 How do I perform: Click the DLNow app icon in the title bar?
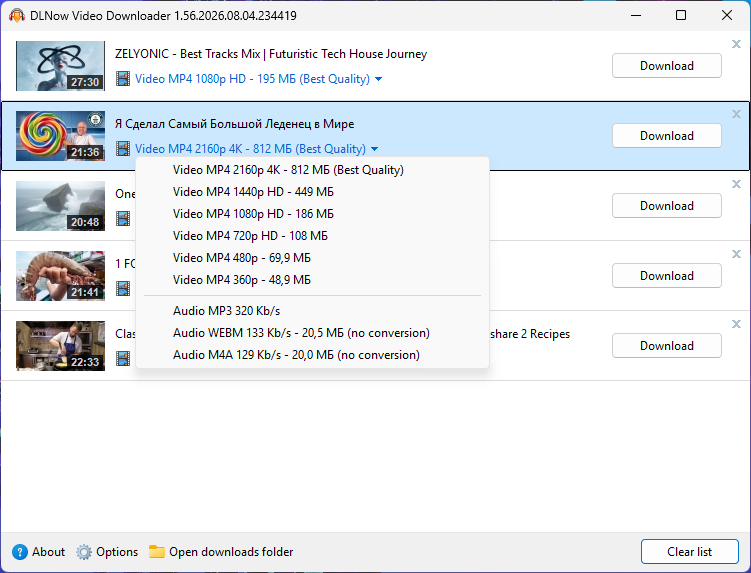17,15
